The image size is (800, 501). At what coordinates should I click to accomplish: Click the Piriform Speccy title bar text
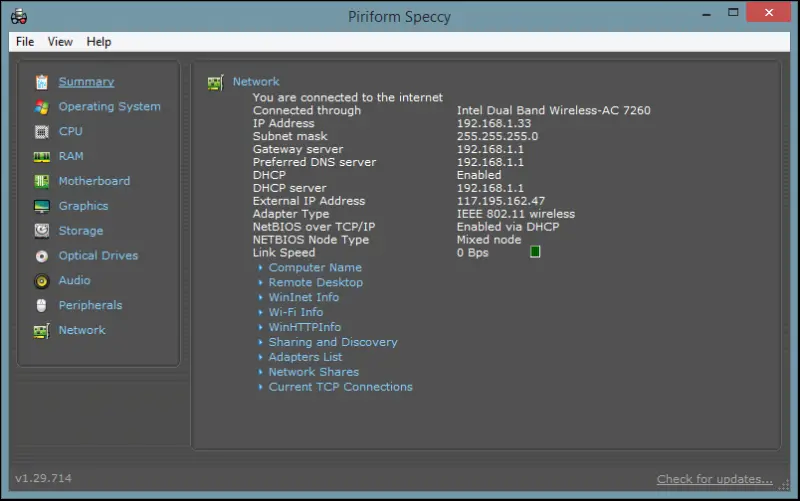click(399, 17)
